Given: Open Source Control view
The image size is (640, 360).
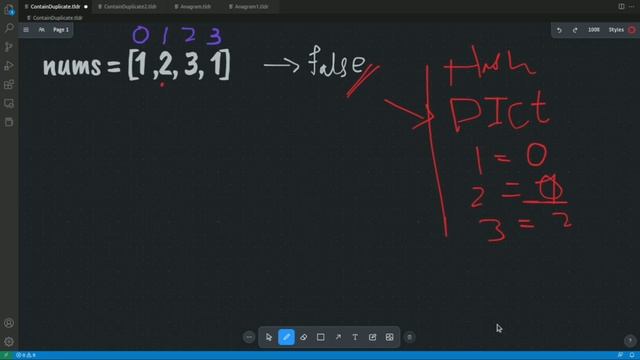Looking at the screenshot, I should pos(9,47).
